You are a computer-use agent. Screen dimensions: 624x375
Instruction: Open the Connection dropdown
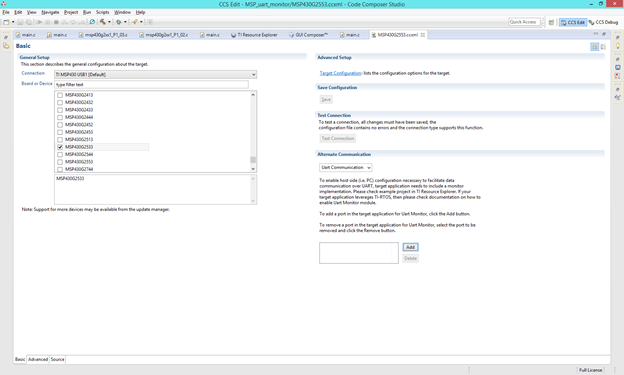coord(155,74)
